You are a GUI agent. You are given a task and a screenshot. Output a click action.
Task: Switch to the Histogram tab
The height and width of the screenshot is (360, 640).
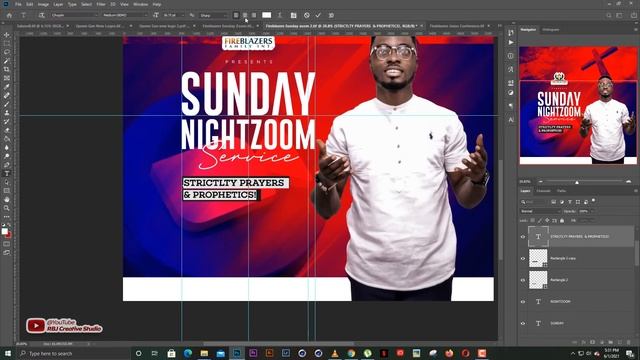[551, 30]
